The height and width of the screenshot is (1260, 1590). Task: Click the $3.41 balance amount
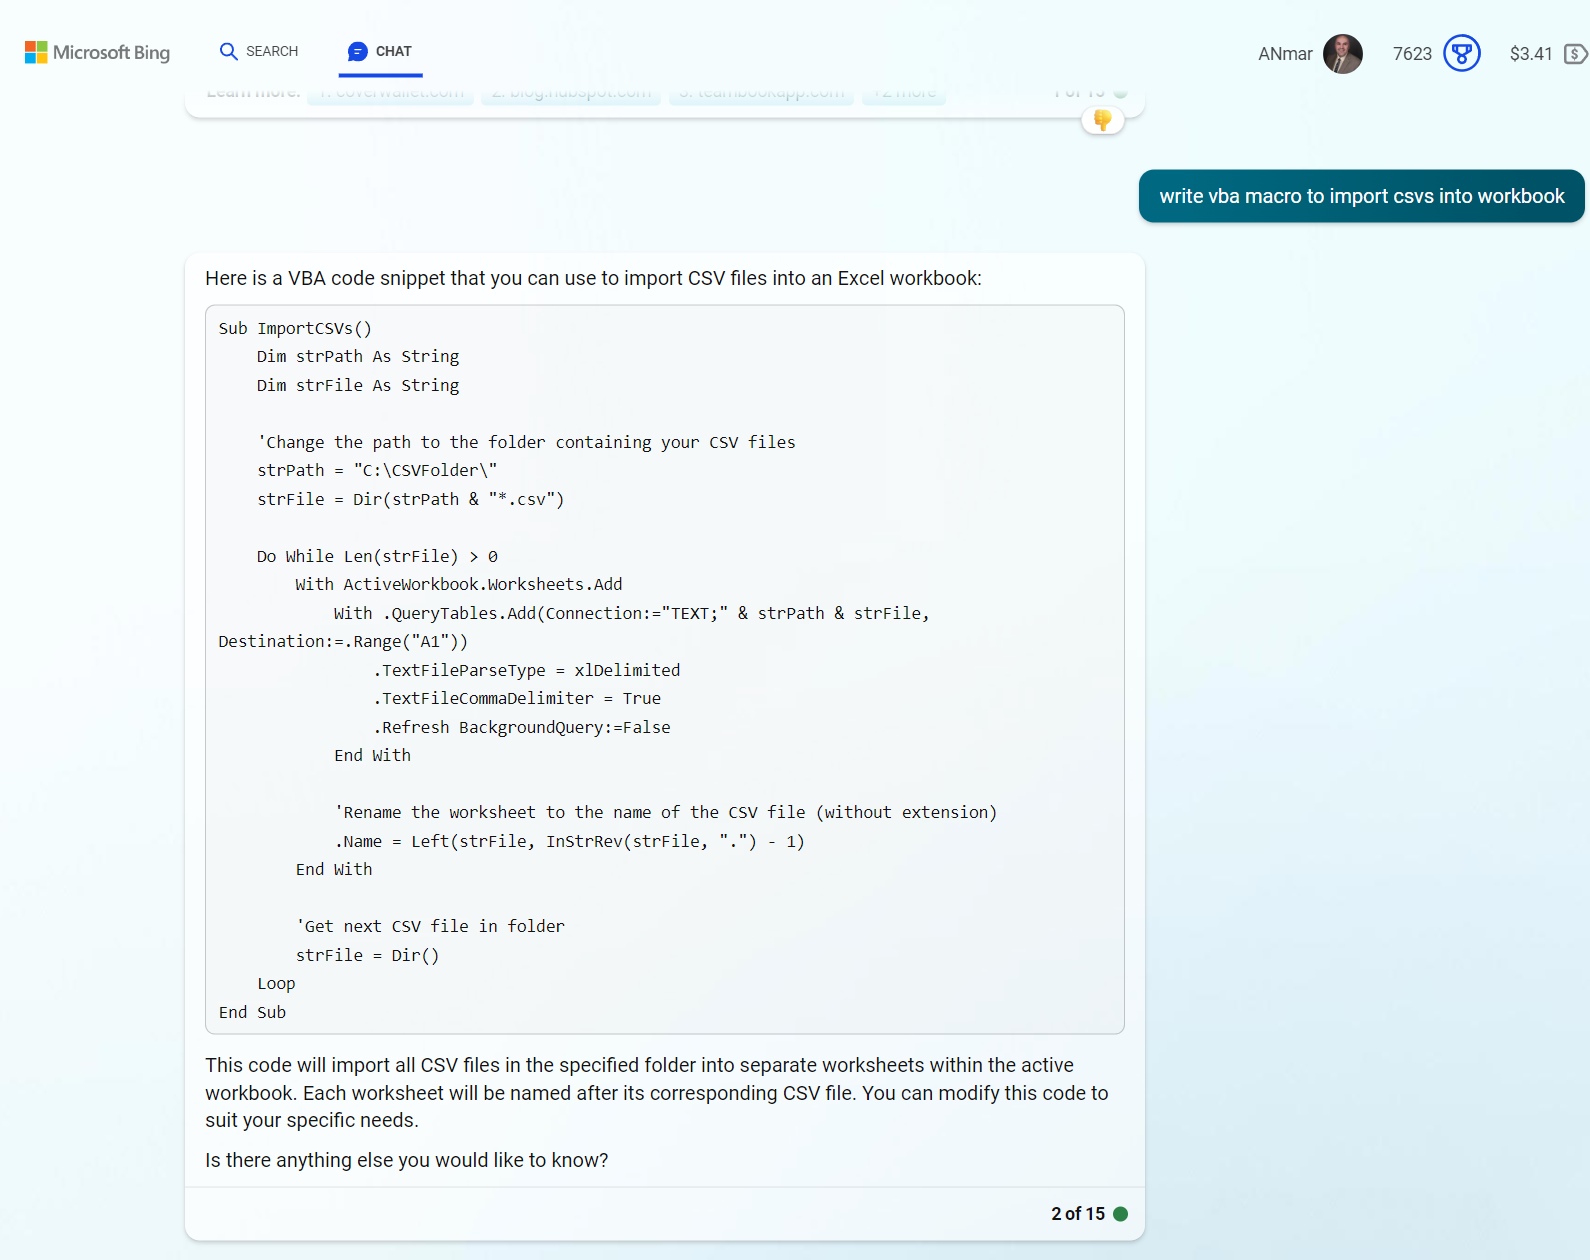click(1530, 54)
